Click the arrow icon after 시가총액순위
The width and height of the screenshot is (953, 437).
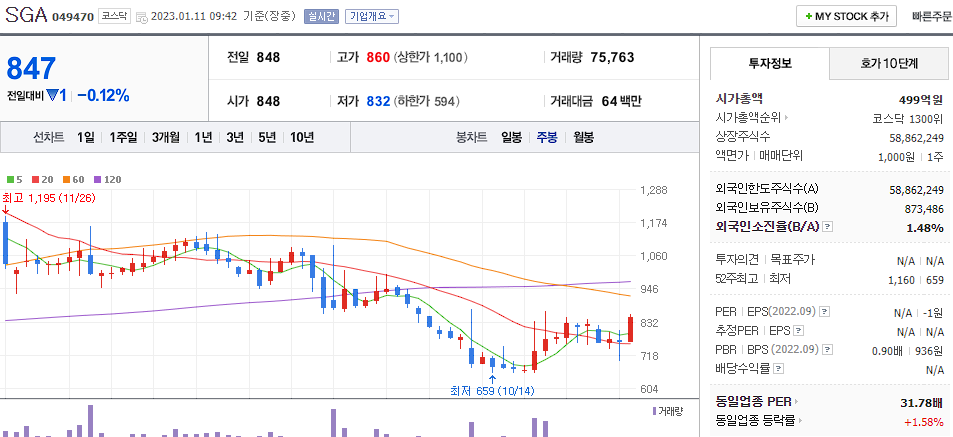pos(786,118)
